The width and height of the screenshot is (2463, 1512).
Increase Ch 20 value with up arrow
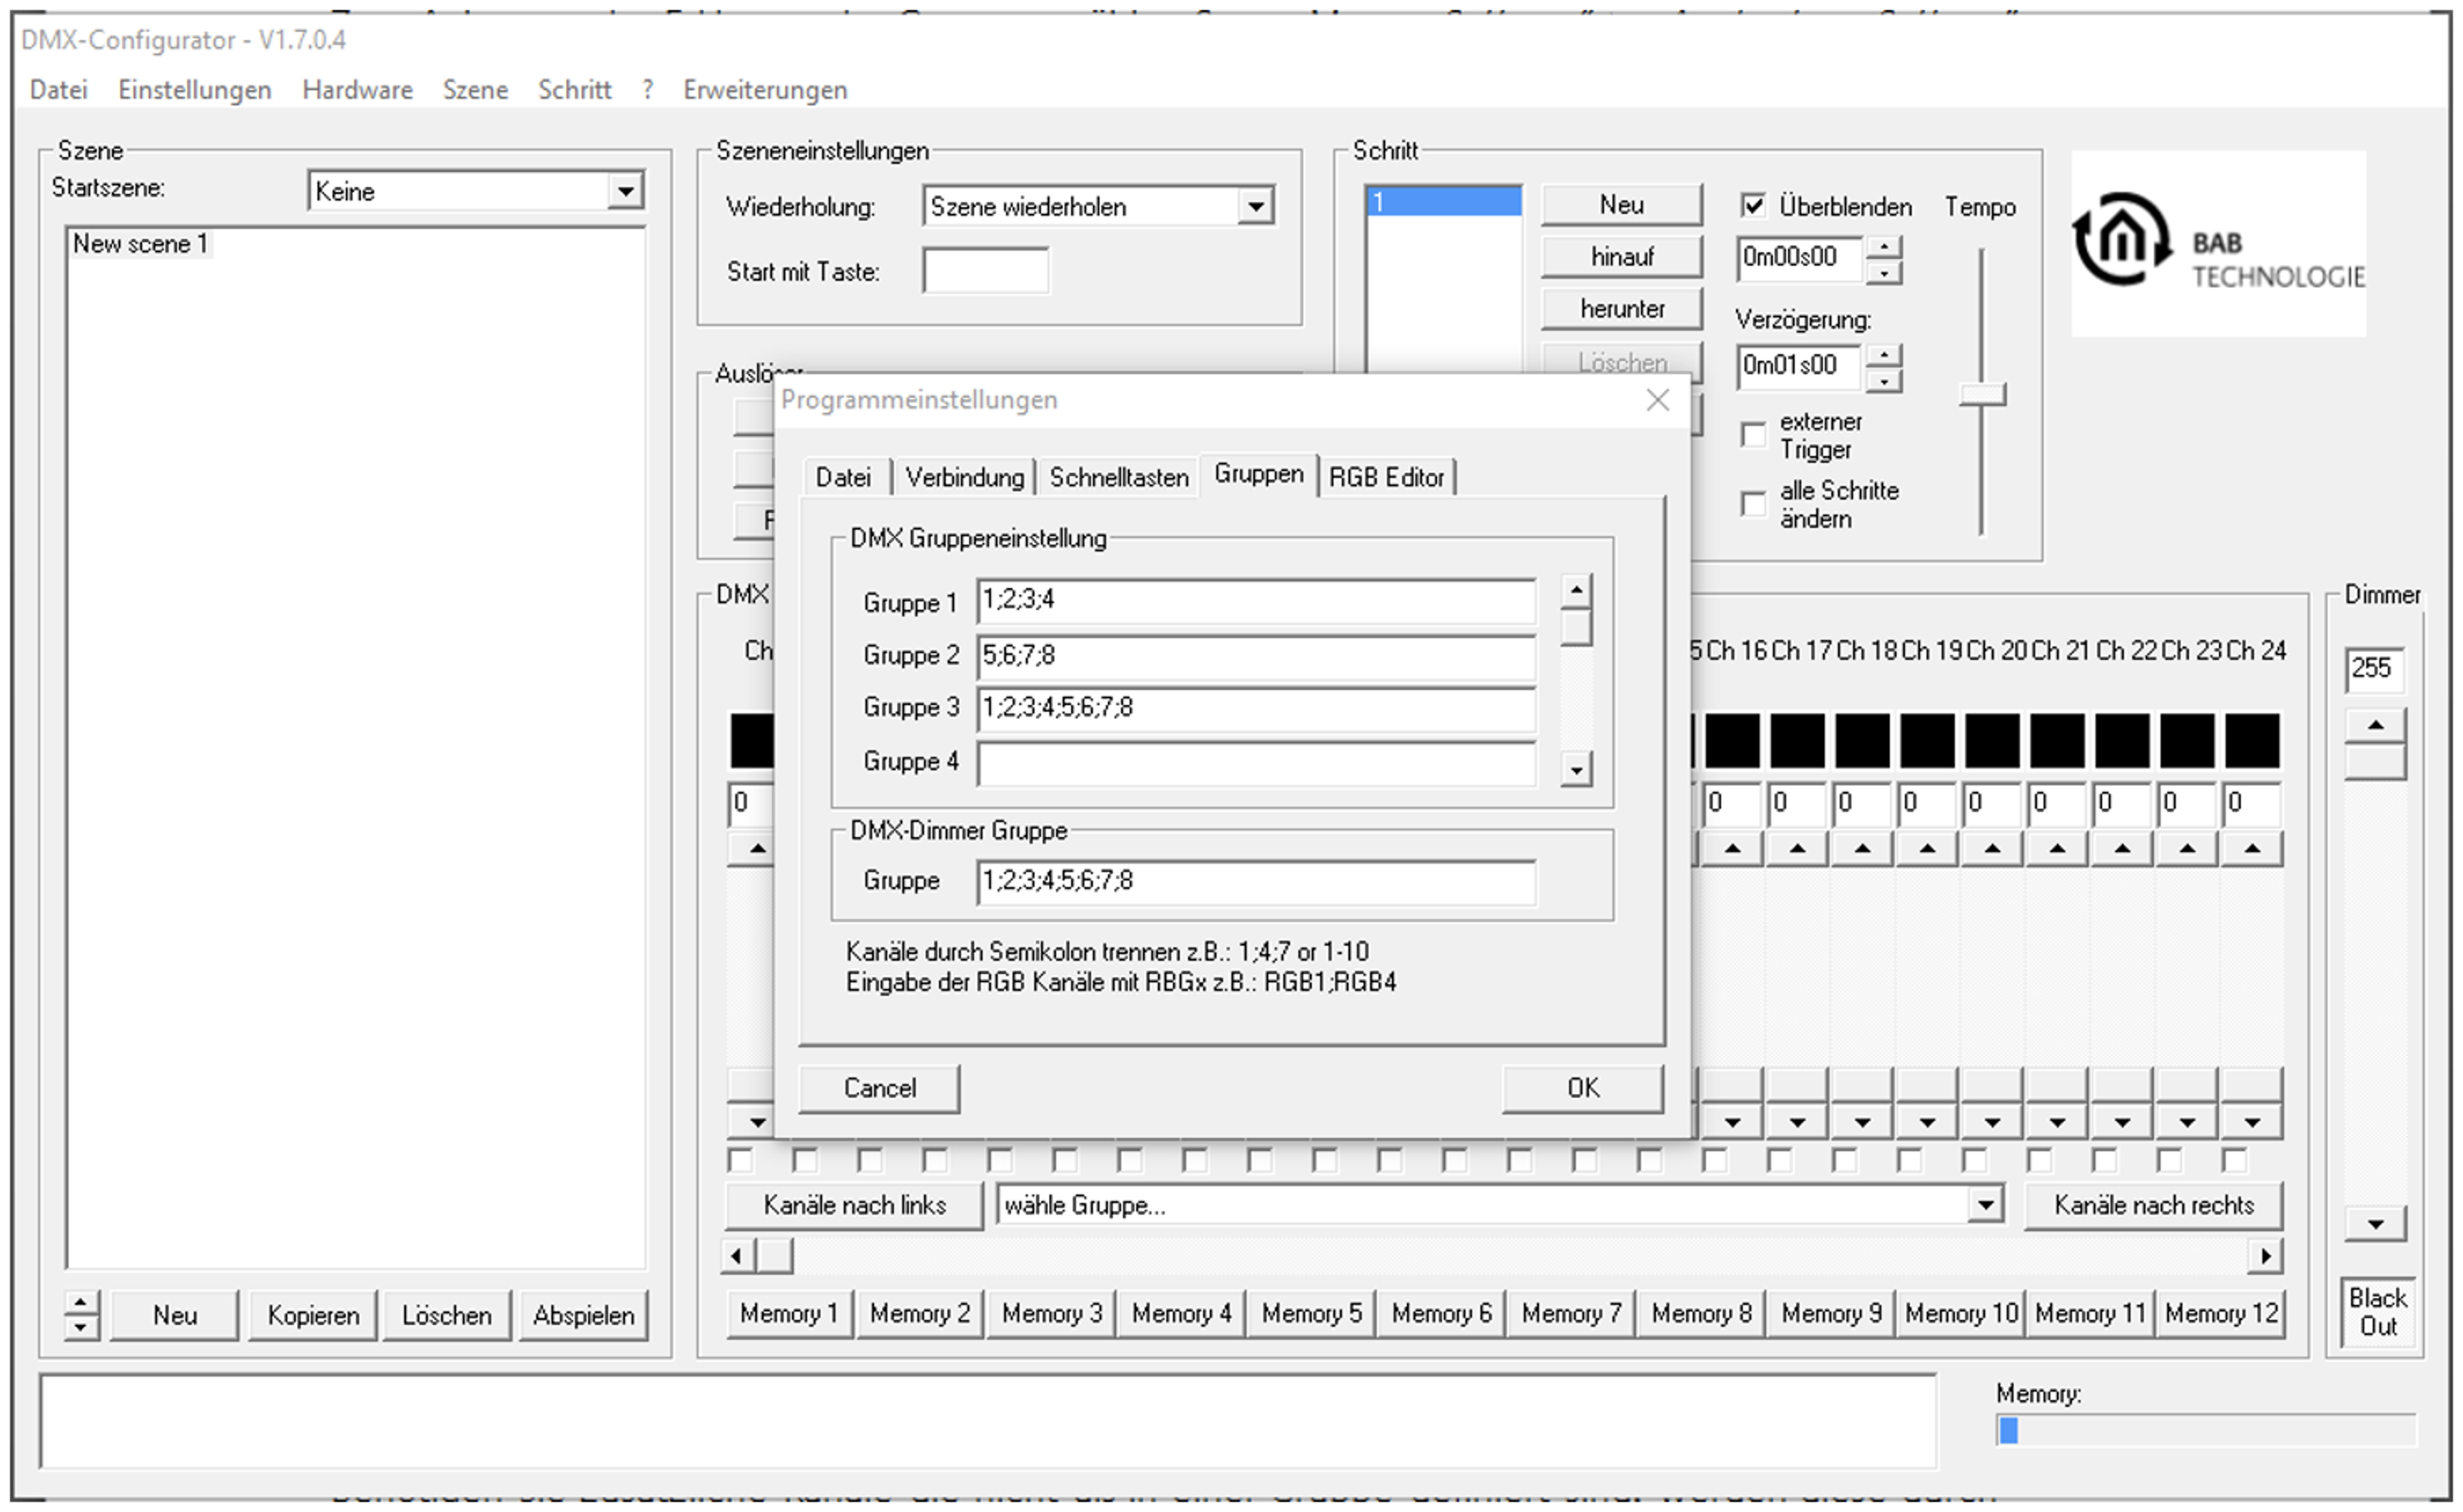[1992, 849]
